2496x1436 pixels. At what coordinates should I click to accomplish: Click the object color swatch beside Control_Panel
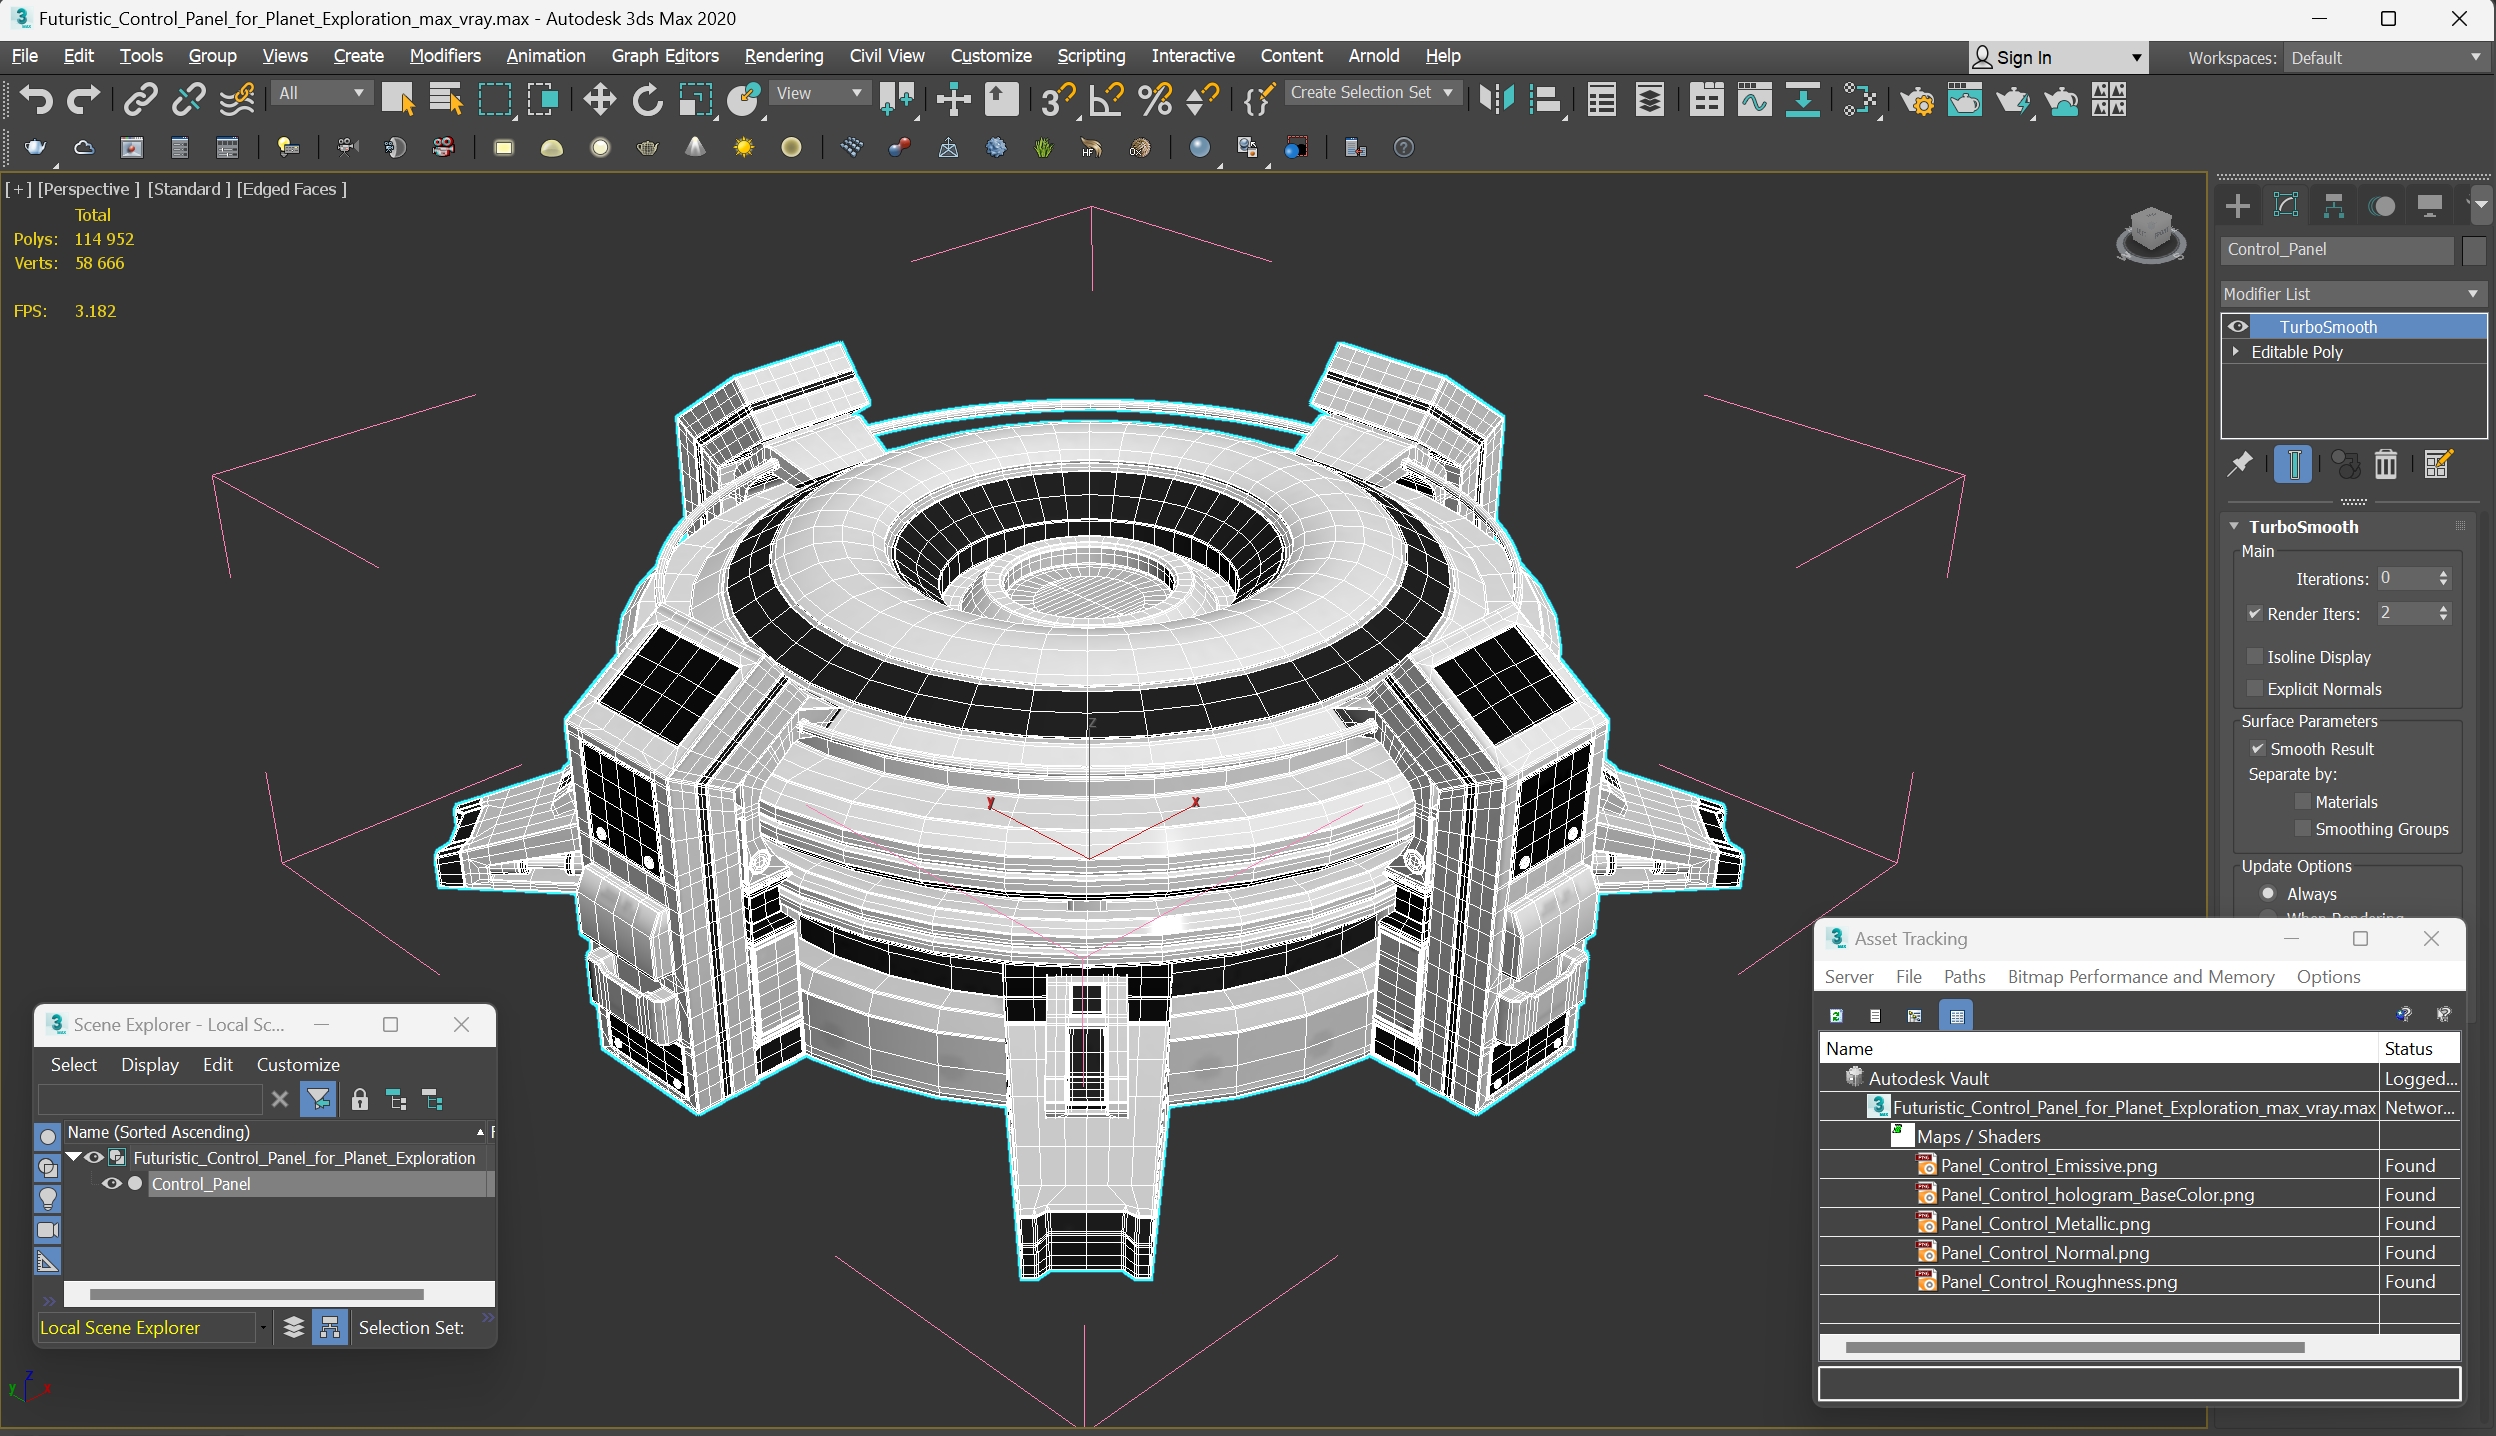(2473, 250)
